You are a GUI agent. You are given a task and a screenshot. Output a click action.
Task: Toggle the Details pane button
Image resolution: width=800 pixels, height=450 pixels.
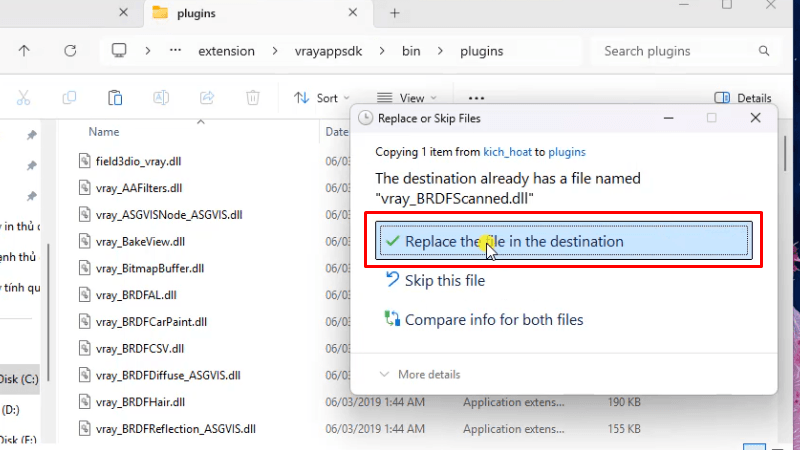click(x=743, y=98)
